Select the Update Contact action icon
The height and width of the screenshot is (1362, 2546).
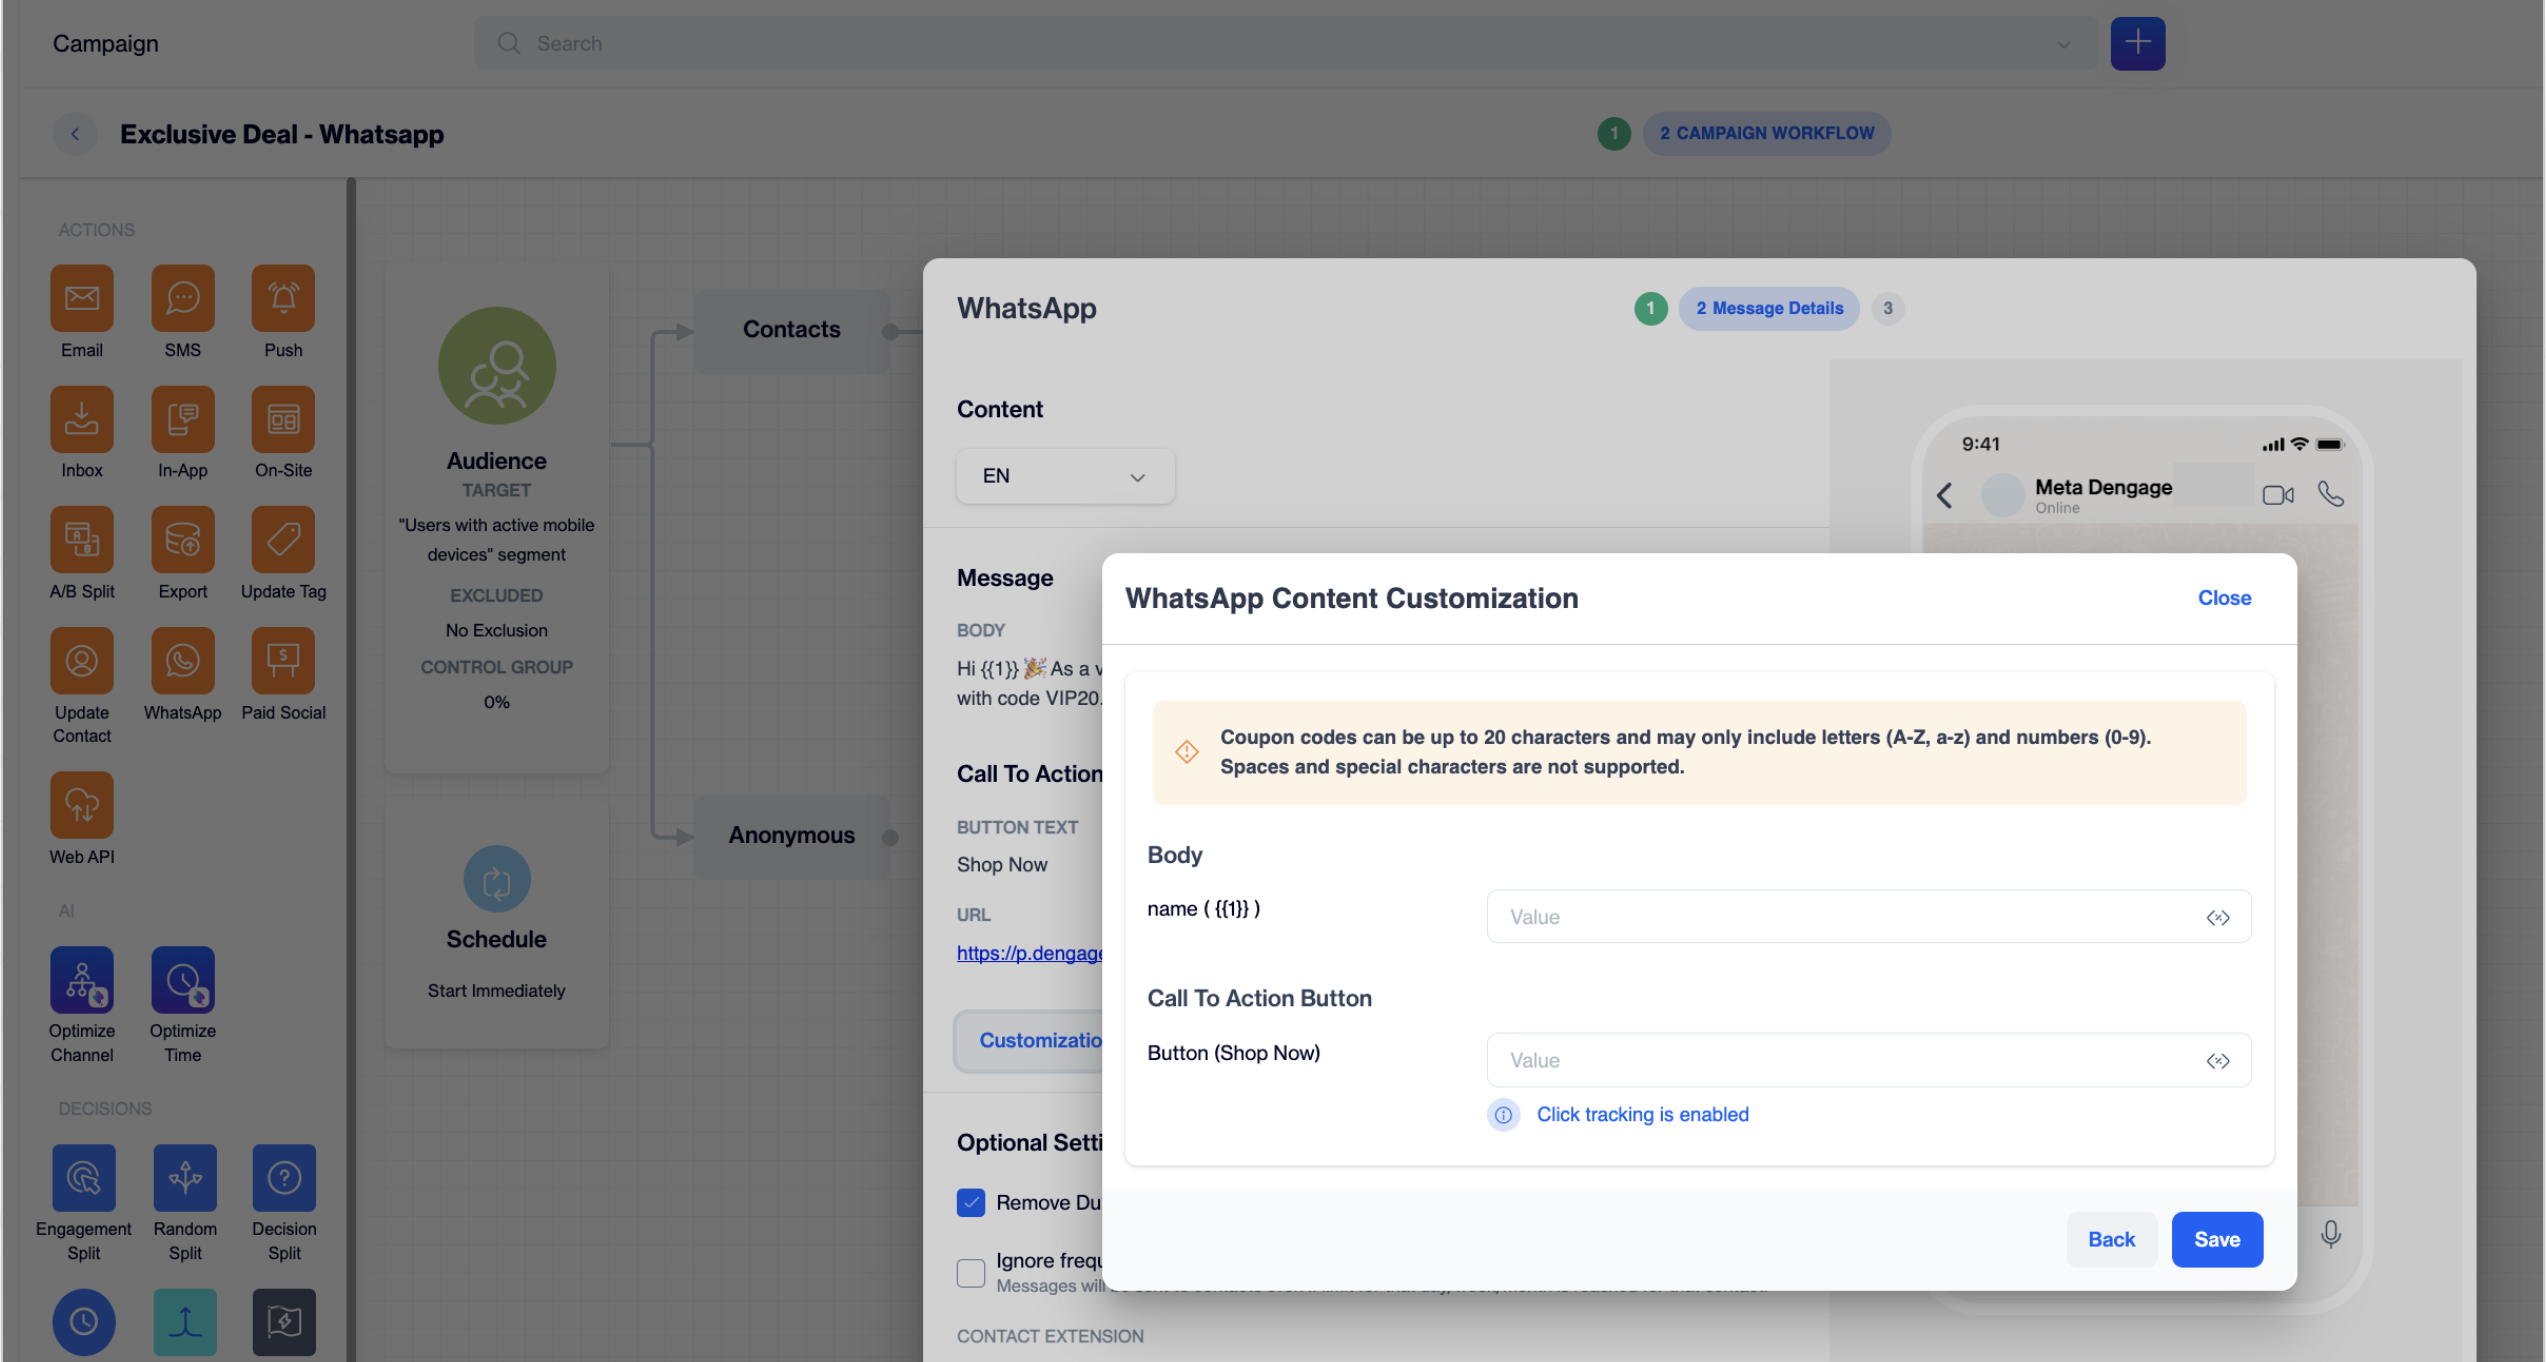[x=82, y=661]
